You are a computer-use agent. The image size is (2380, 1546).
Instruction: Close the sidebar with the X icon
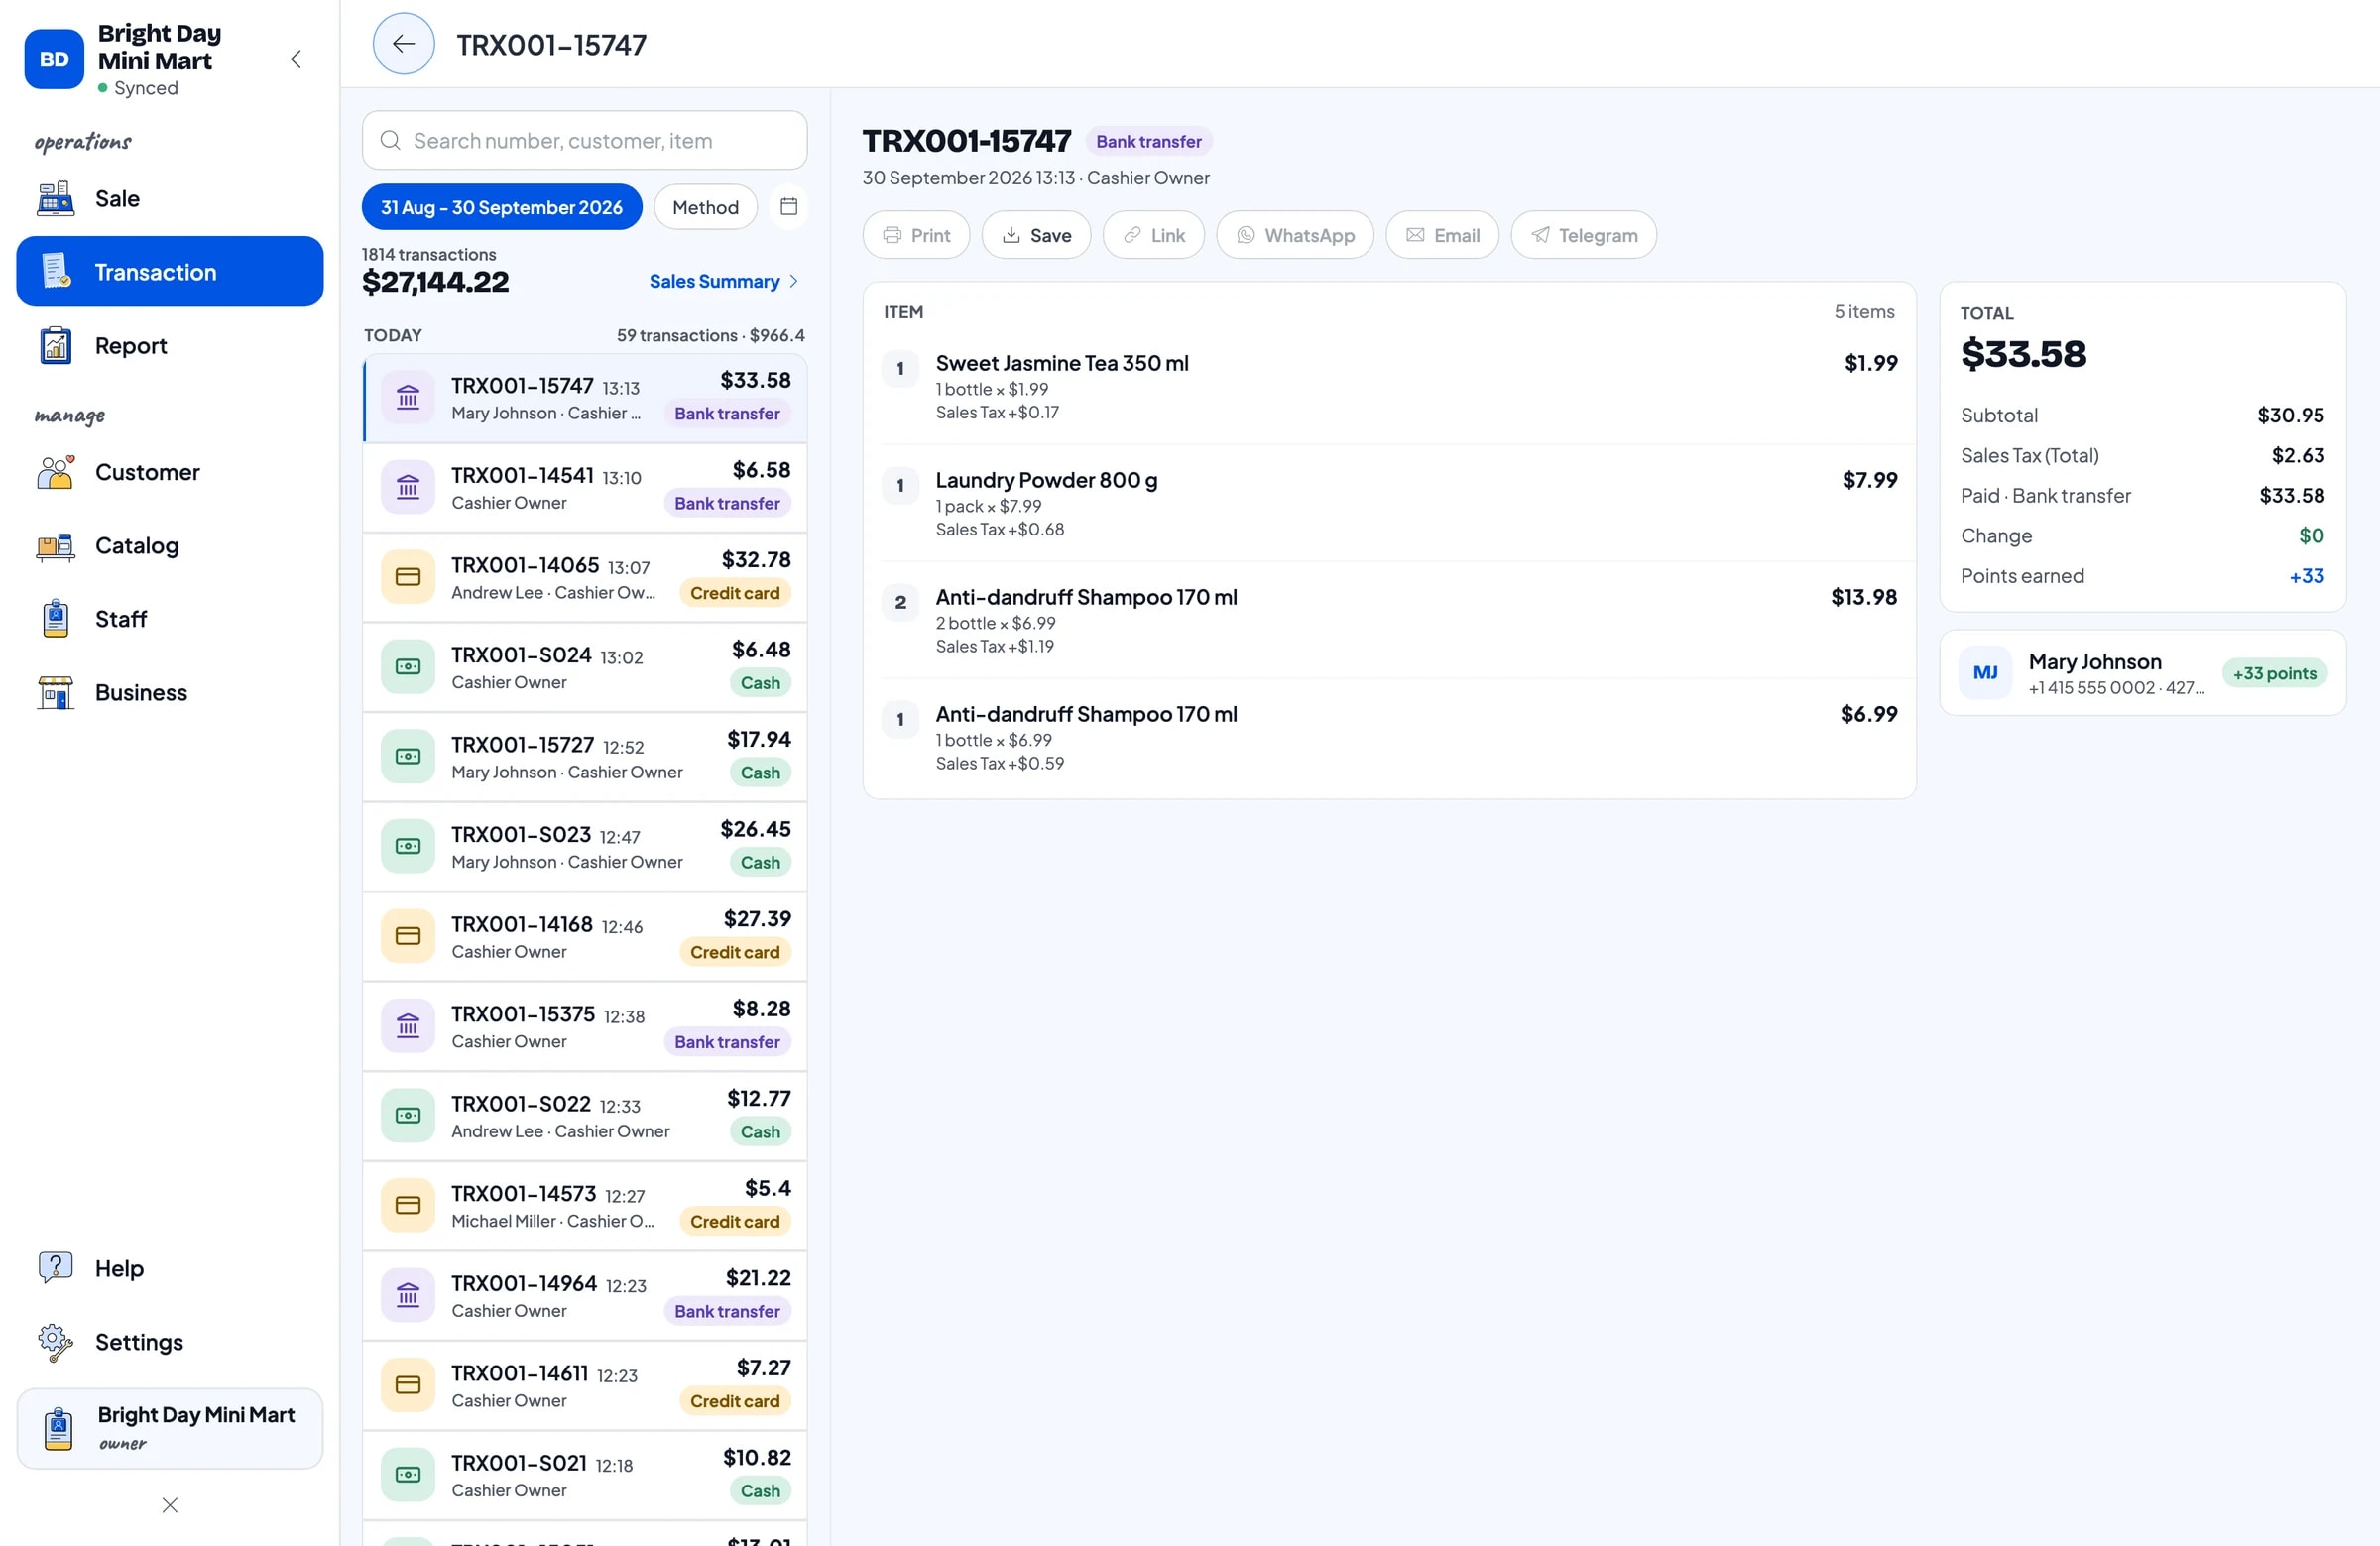click(x=169, y=1505)
